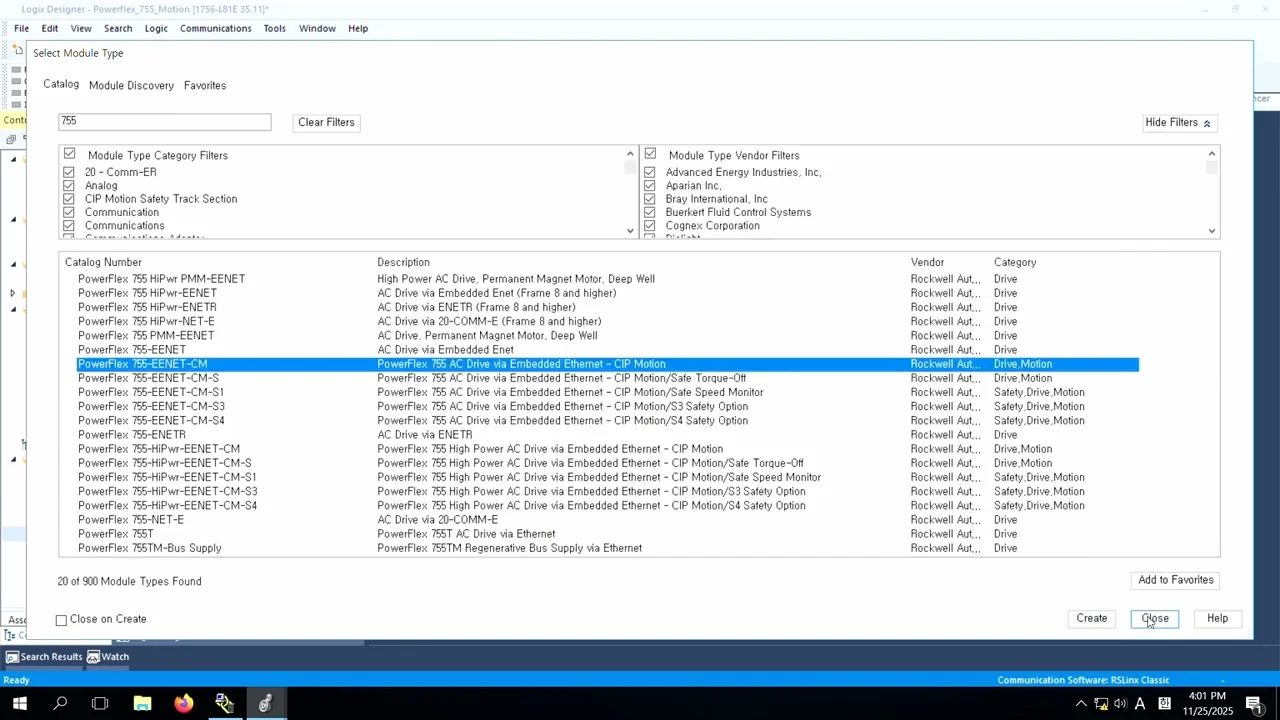
Task: Show hidden system tray icons
Action: click(1080, 704)
